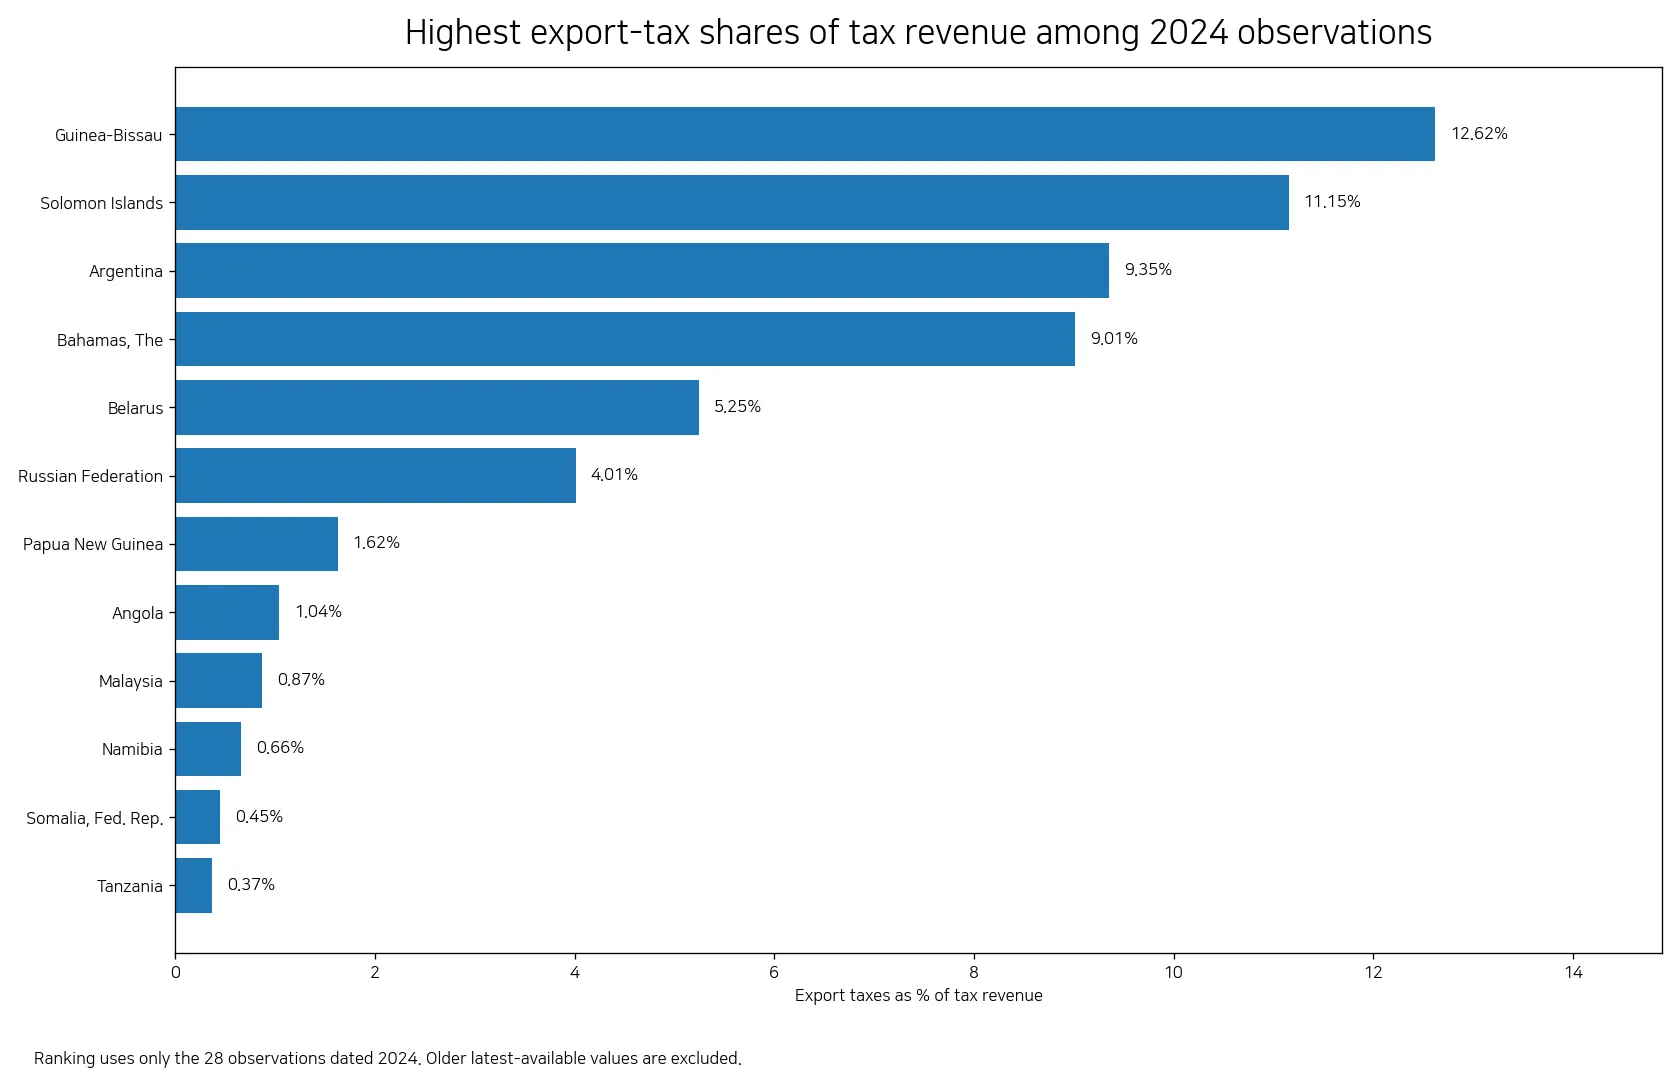Image resolution: width=1680 pixels, height=1080 pixels.
Task: Click the Guinea-Bissau bar
Action: pos(805,134)
